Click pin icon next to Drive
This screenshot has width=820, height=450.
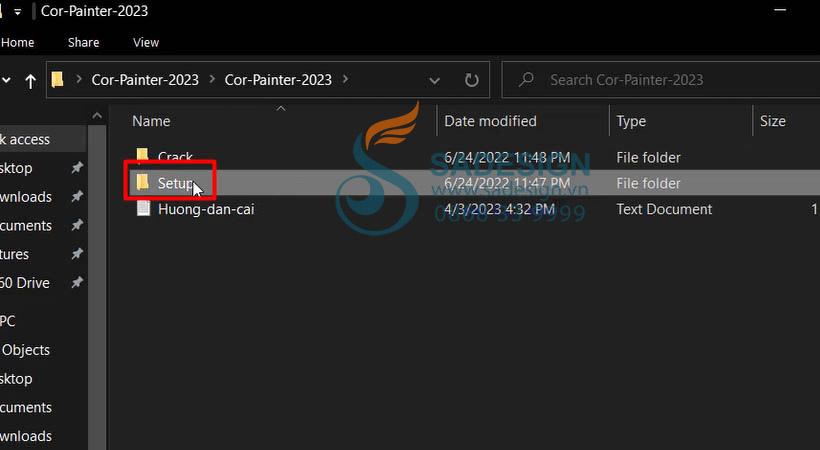click(77, 283)
